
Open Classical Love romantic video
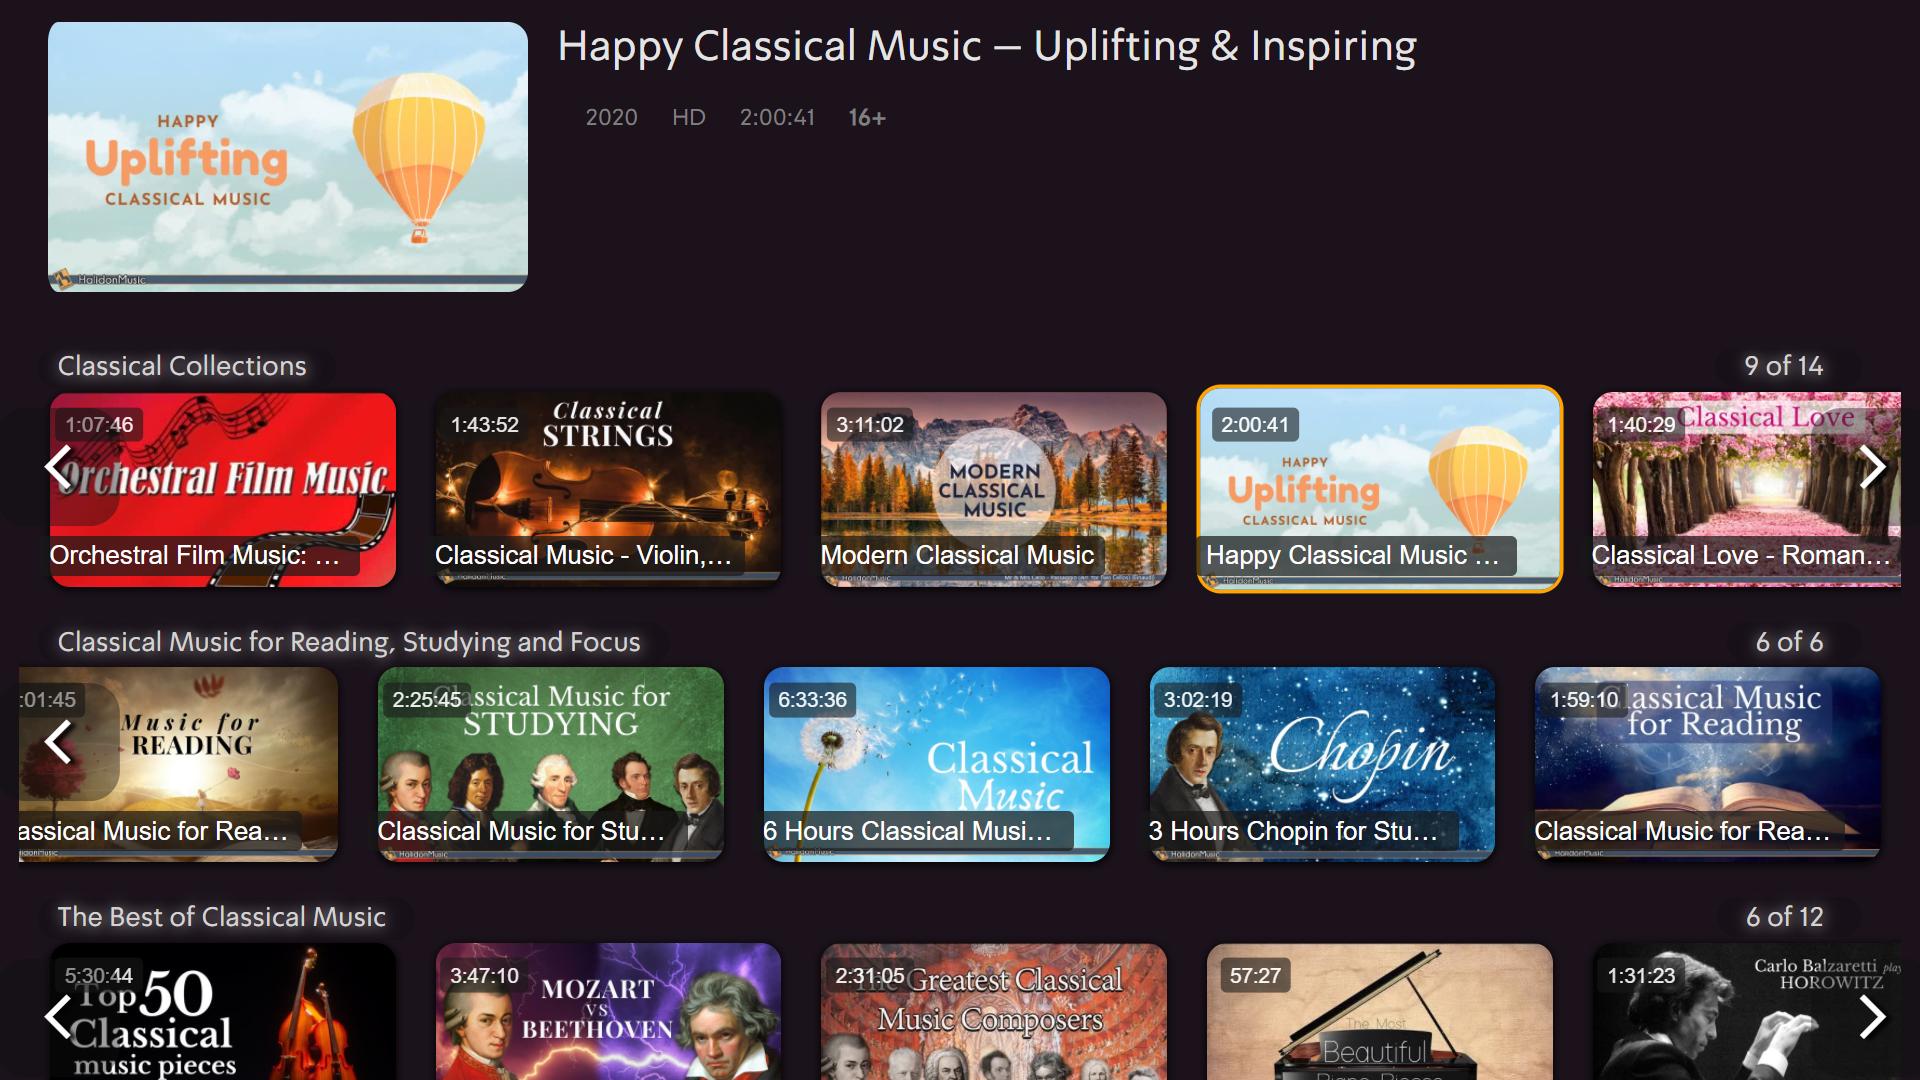1747,489
